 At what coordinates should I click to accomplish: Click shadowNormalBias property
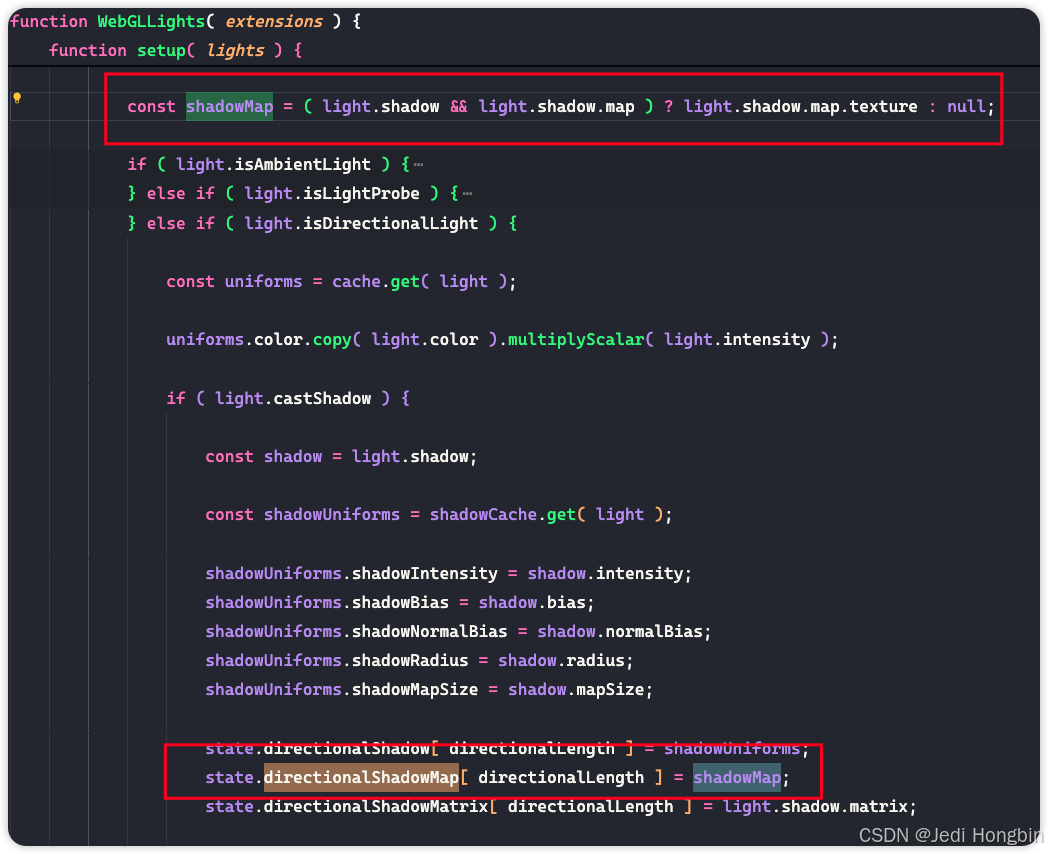coord(429,631)
